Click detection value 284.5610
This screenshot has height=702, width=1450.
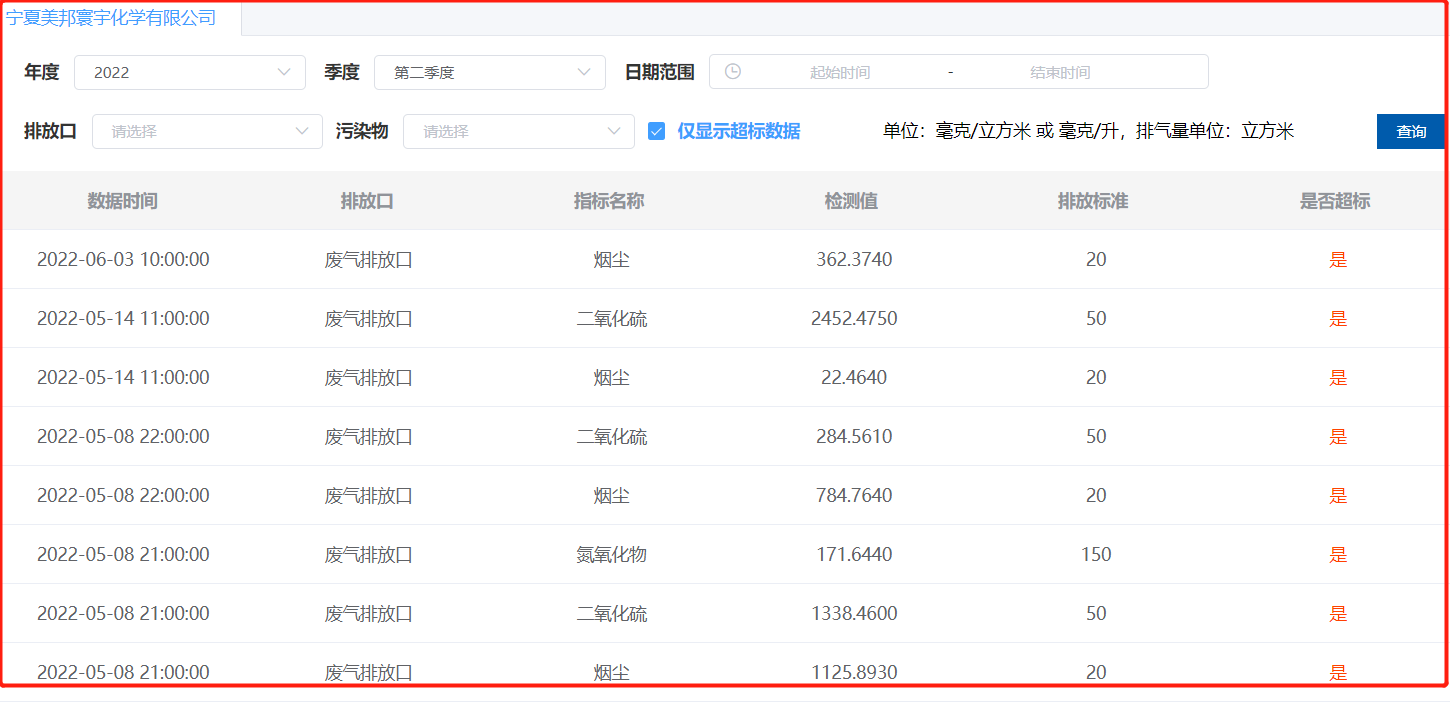(854, 437)
